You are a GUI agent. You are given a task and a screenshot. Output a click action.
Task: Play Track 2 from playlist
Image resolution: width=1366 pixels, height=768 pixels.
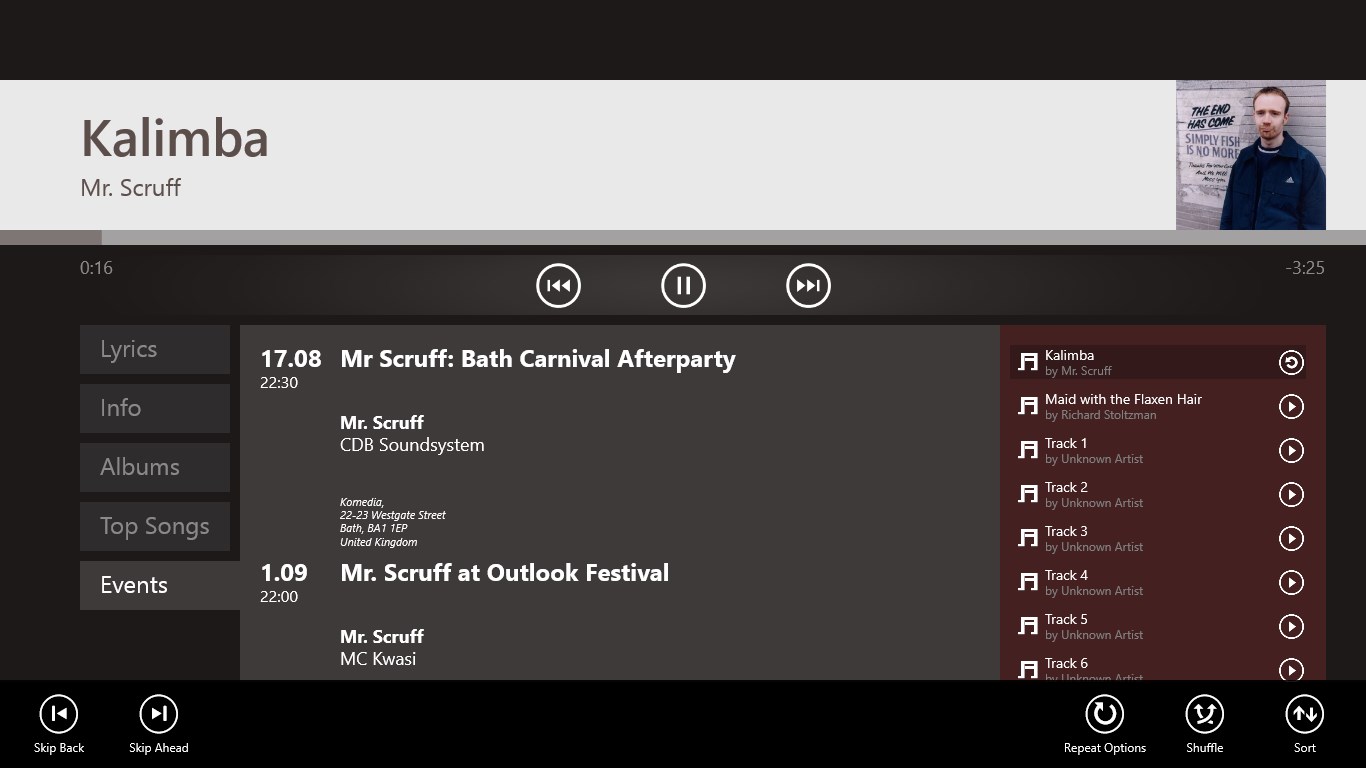tap(1291, 495)
